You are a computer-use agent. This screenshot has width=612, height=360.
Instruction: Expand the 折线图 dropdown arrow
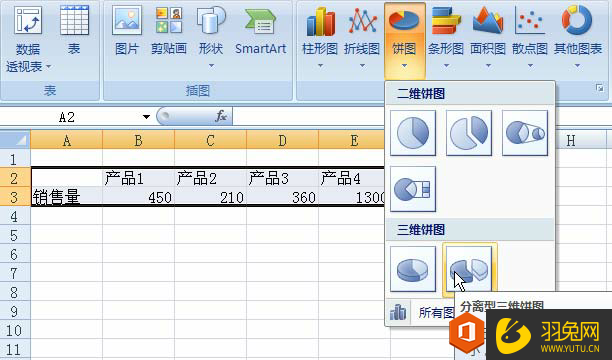point(362,66)
